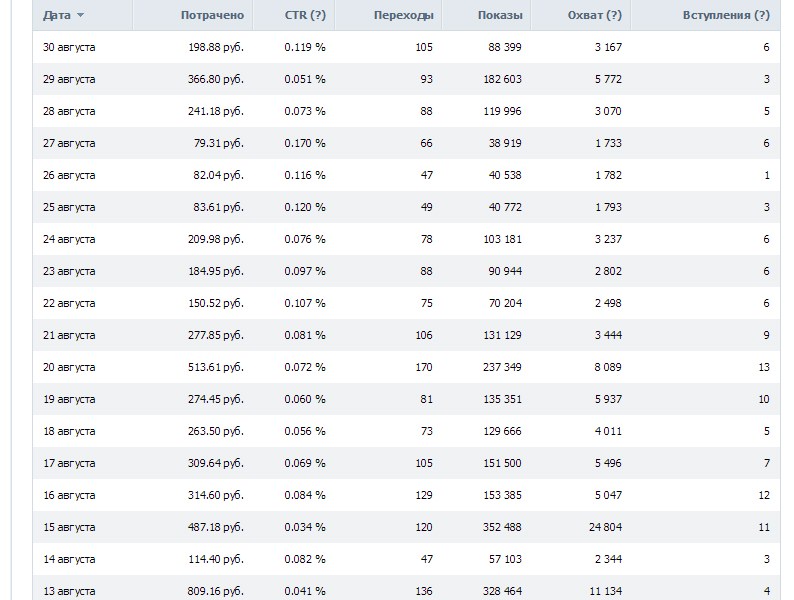Click the Показы column header
This screenshot has width=794, height=600.
tap(500, 15)
